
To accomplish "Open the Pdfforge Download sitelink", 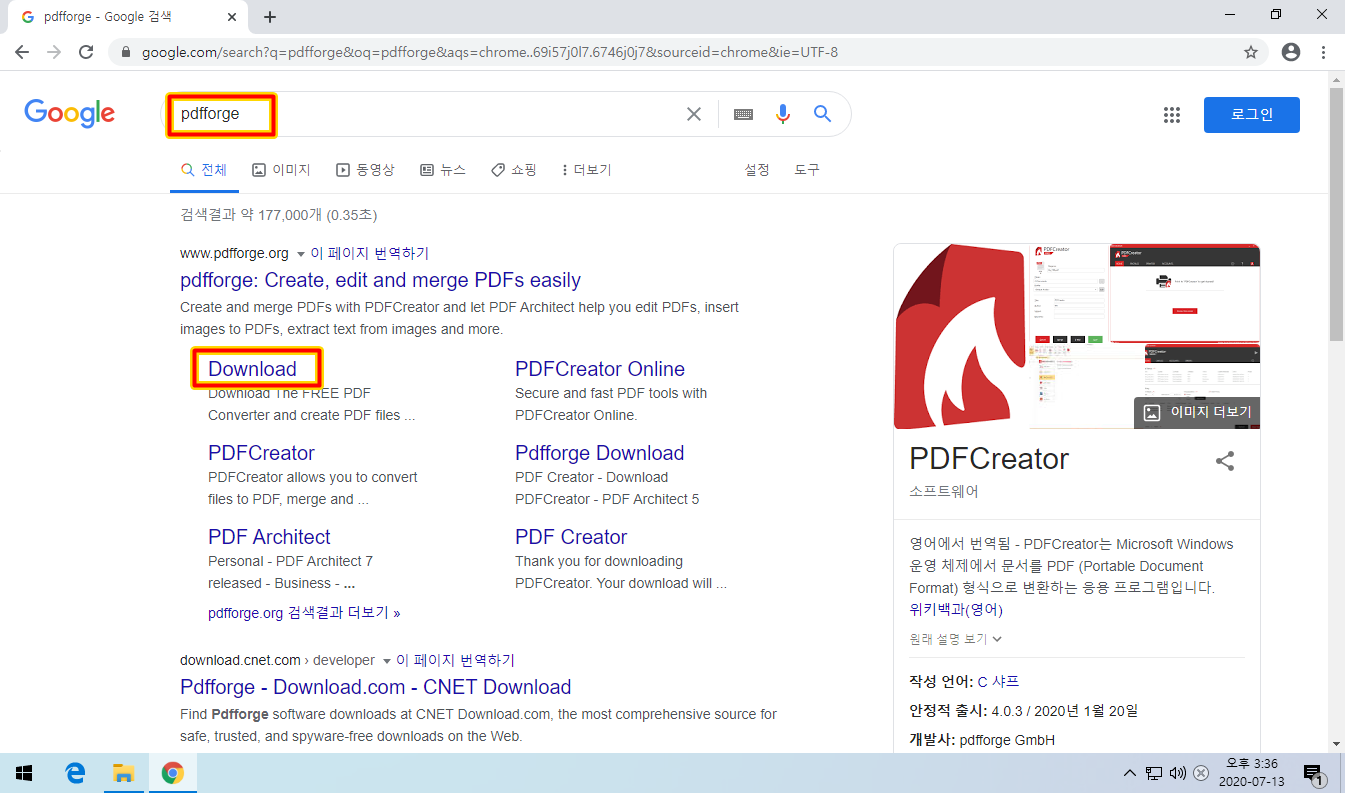I will point(599,453).
